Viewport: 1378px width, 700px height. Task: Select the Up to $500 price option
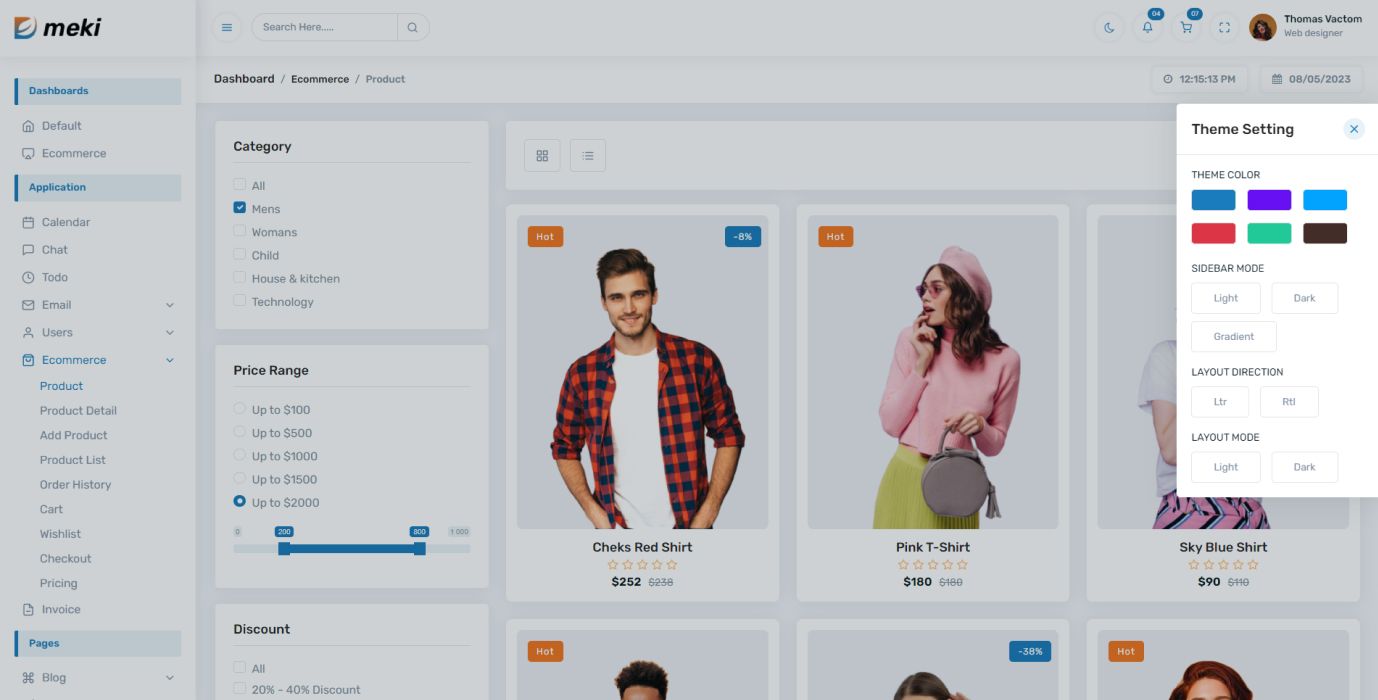(x=240, y=432)
